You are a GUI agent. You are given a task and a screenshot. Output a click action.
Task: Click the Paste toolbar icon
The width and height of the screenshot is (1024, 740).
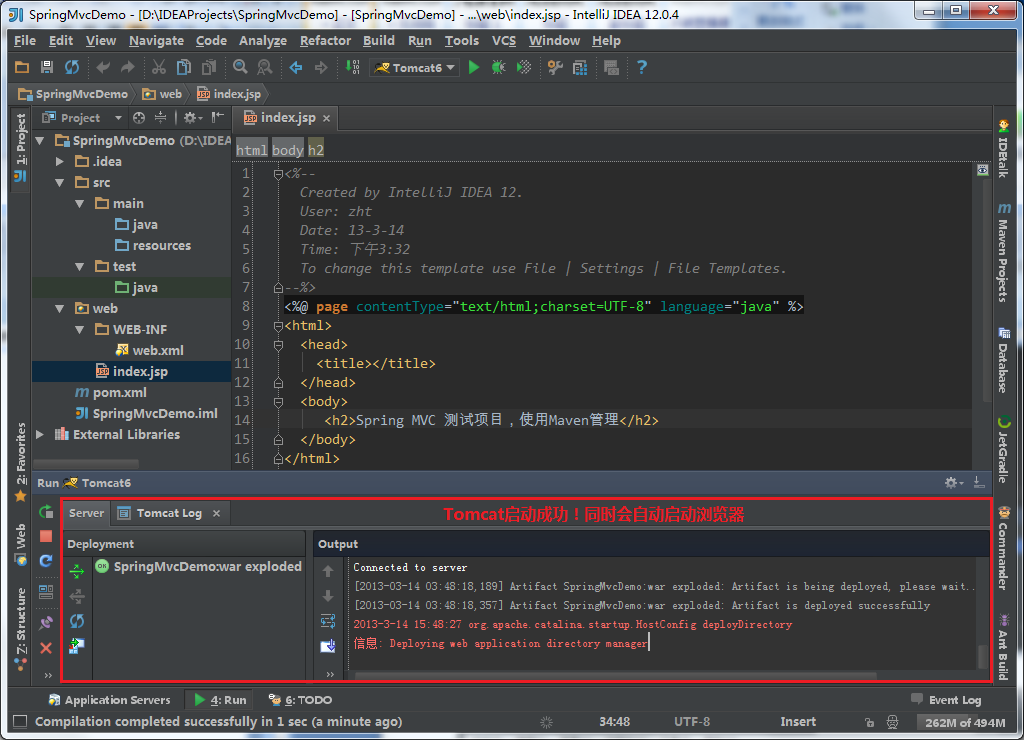pyautogui.click(x=209, y=67)
